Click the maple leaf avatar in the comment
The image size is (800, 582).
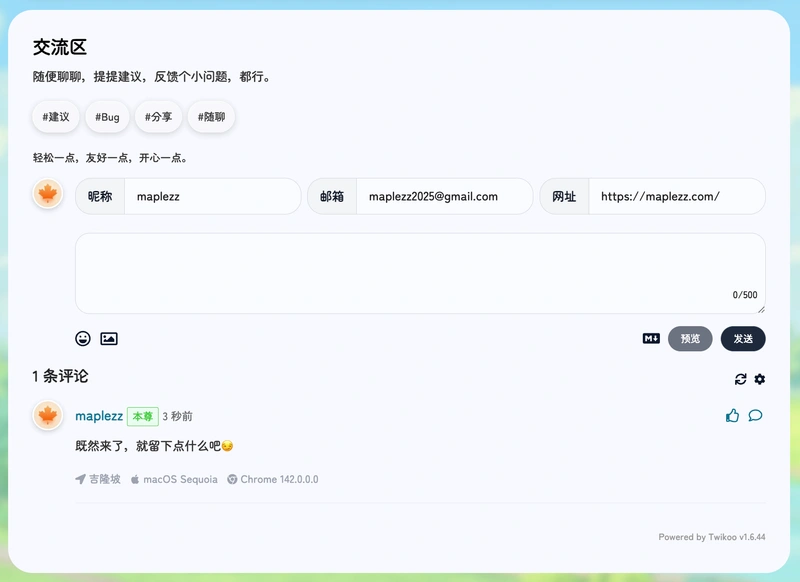(x=46, y=418)
